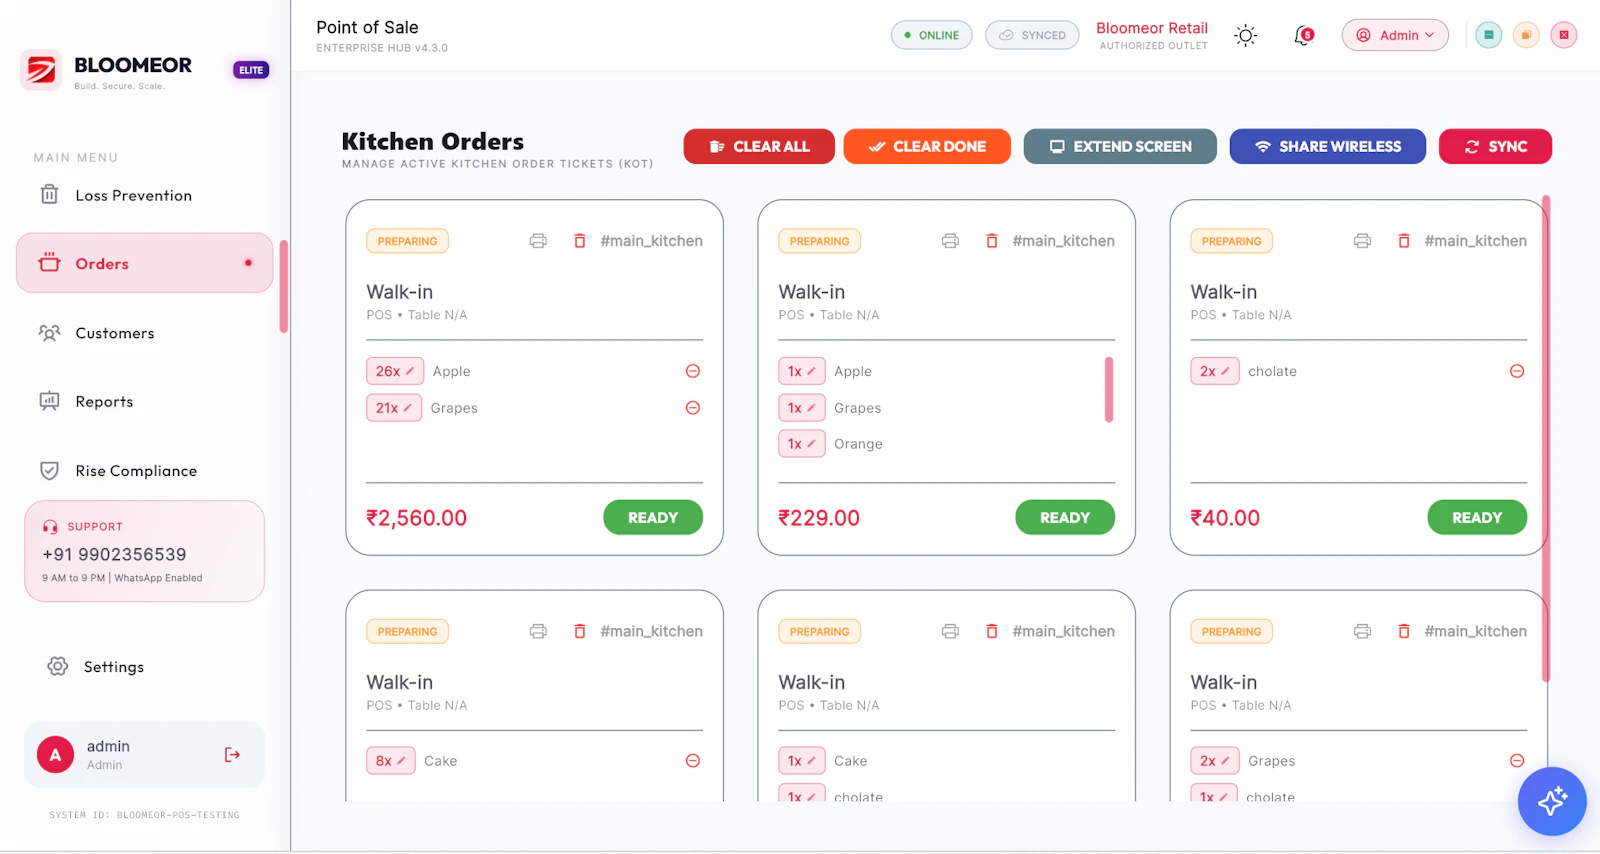Open the notifications bell
1600x854 pixels.
click(x=1303, y=36)
